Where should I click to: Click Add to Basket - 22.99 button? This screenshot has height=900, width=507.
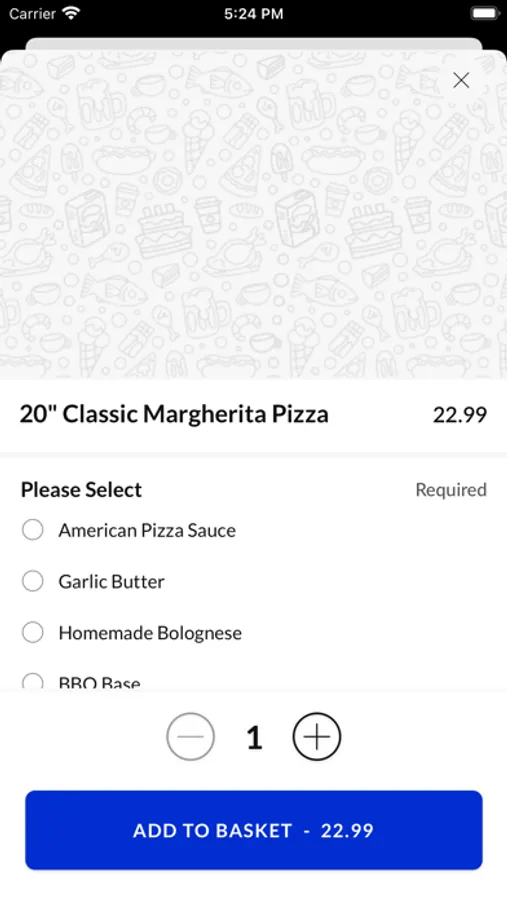[254, 830]
